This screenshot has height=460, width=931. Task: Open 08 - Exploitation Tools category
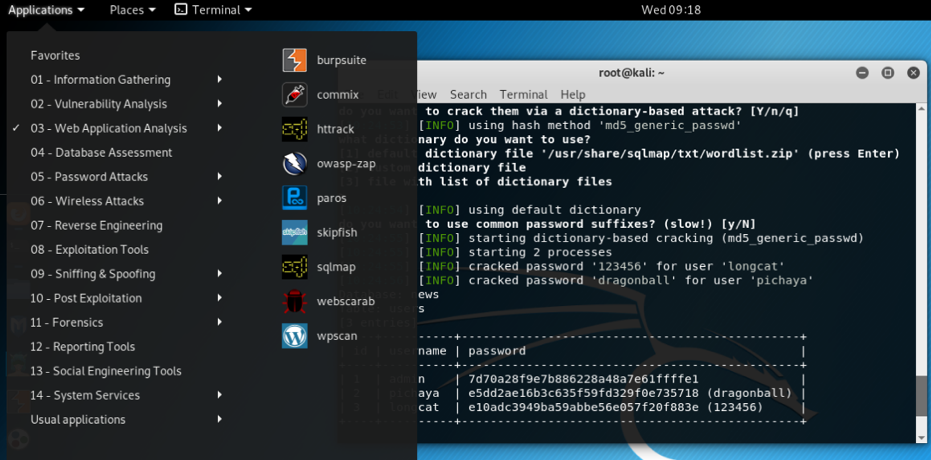(x=90, y=250)
